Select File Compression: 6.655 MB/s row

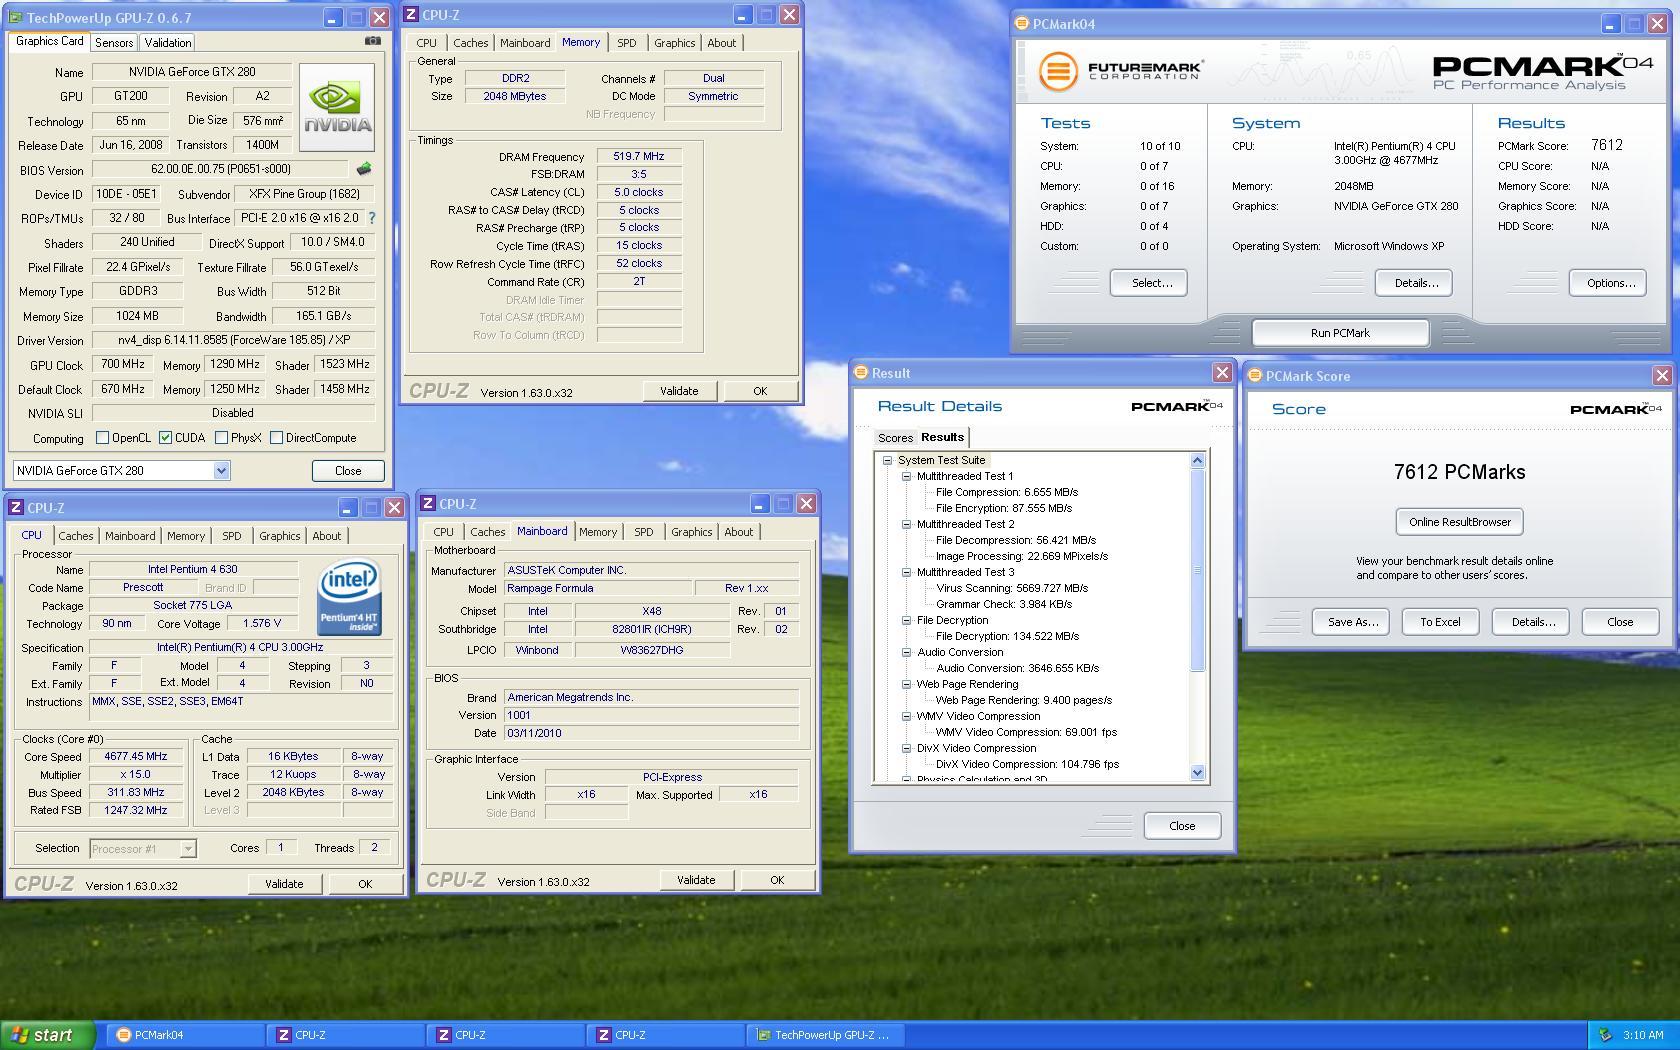point(1006,492)
